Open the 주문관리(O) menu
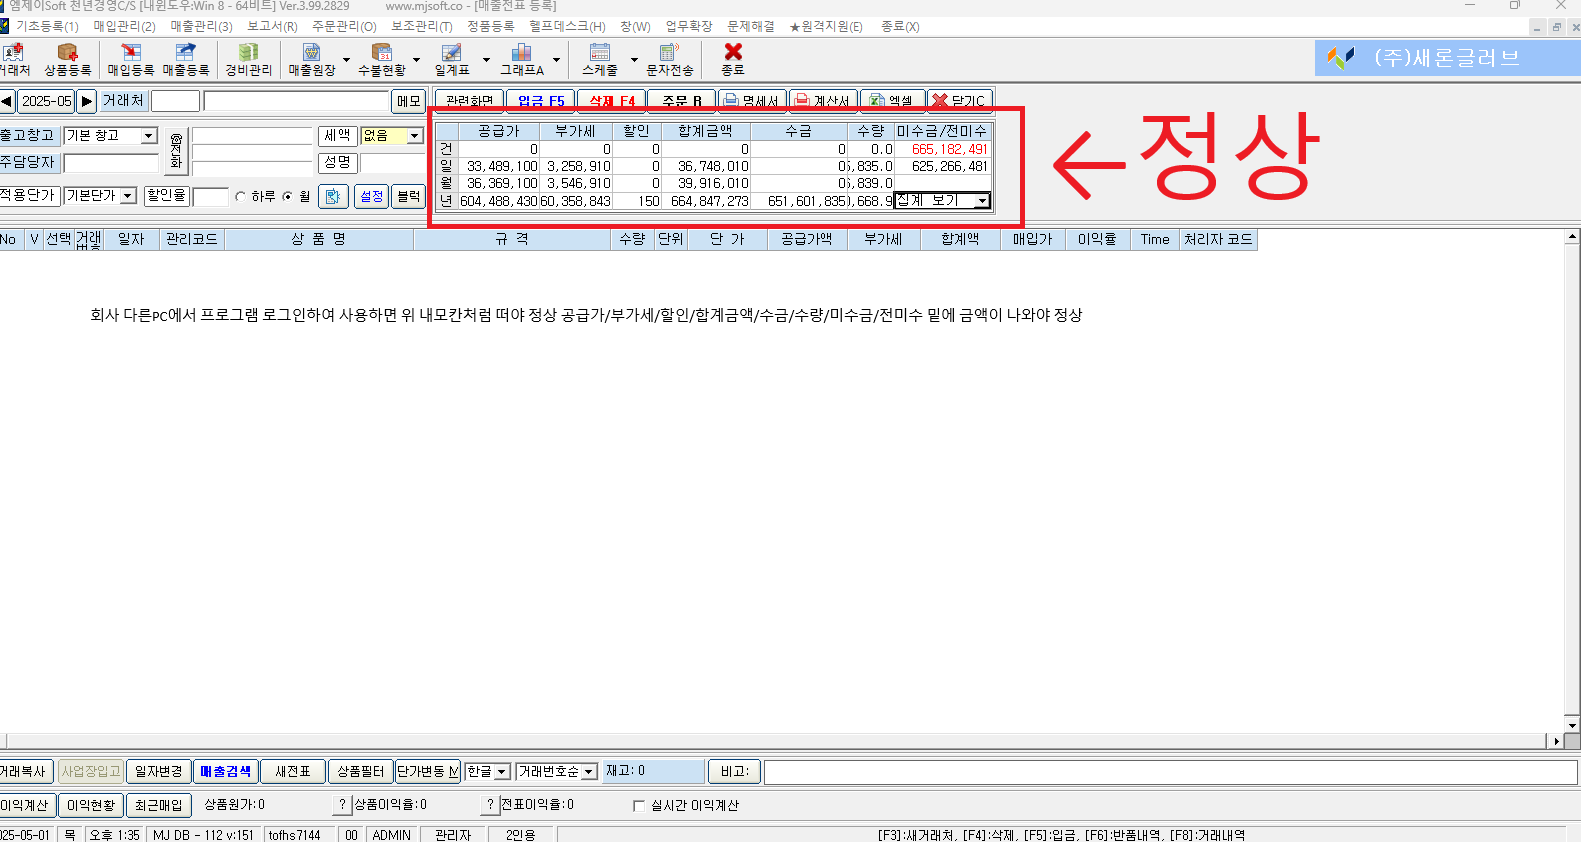 (344, 27)
